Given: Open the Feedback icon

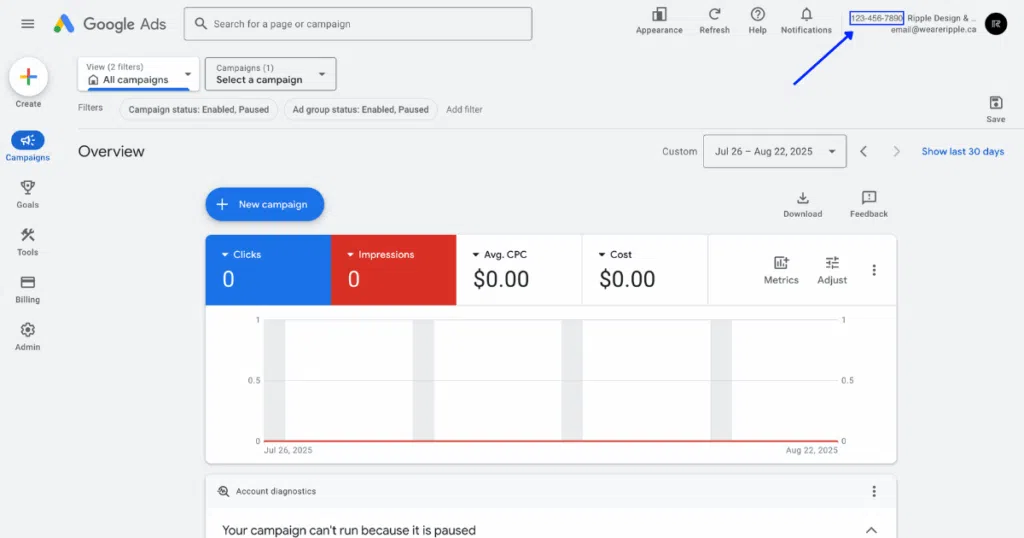Looking at the screenshot, I should pyautogui.click(x=868, y=199).
